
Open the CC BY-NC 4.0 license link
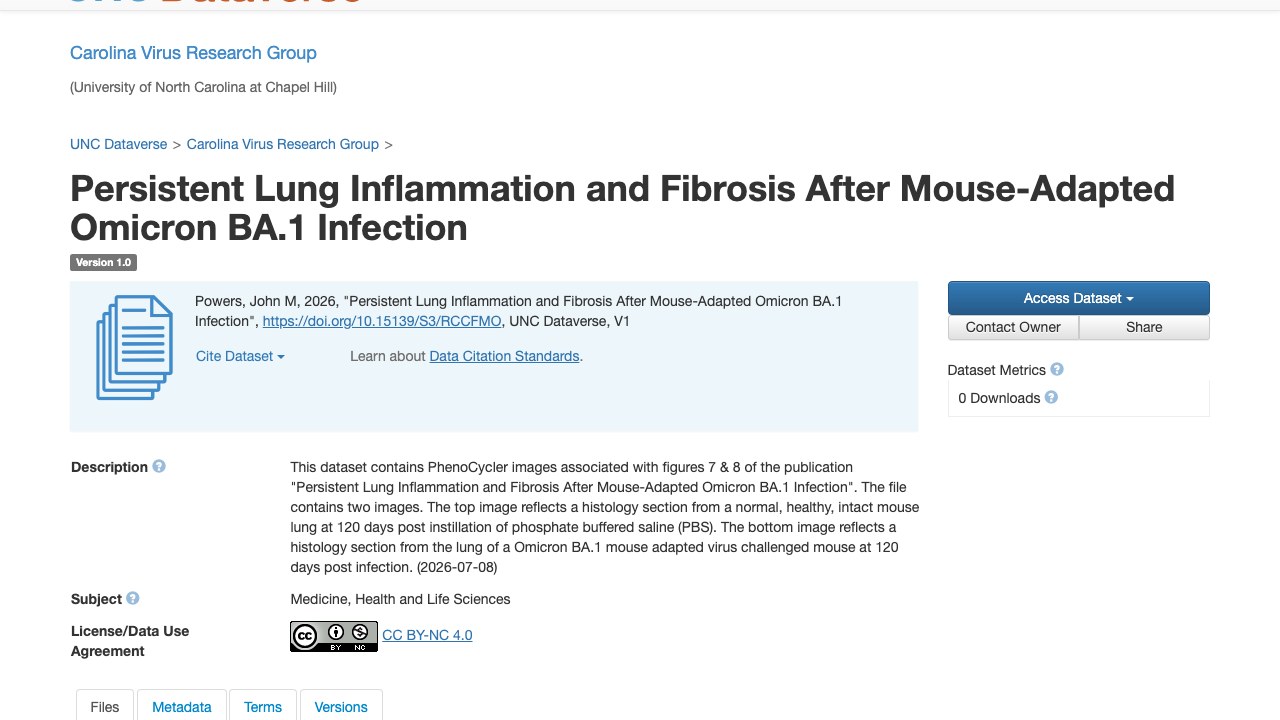tap(427, 635)
